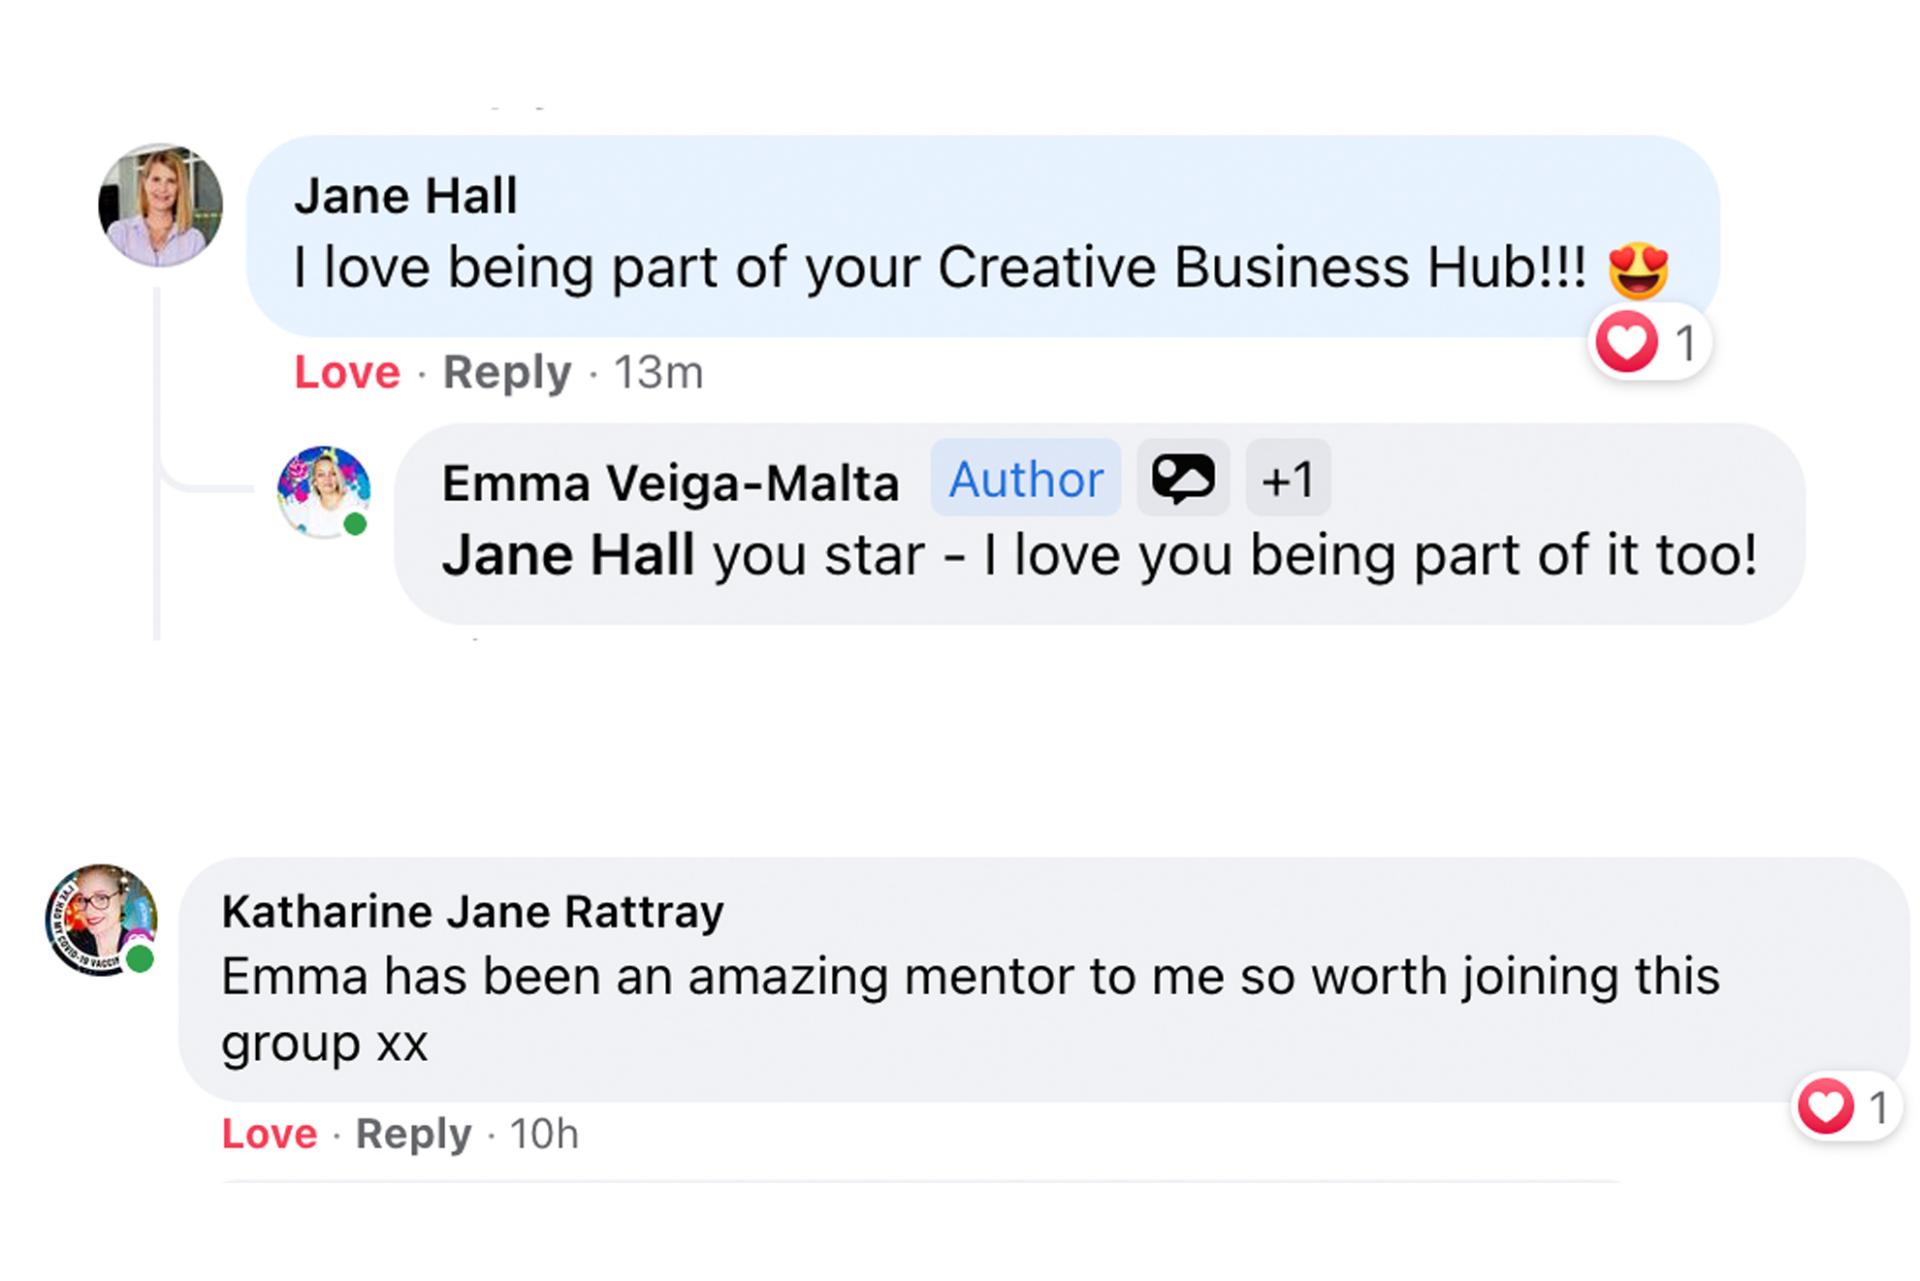Reply to Jane Hall's comment
The height and width of the screenshot is (1281, 1920).
tap(507, 372)
